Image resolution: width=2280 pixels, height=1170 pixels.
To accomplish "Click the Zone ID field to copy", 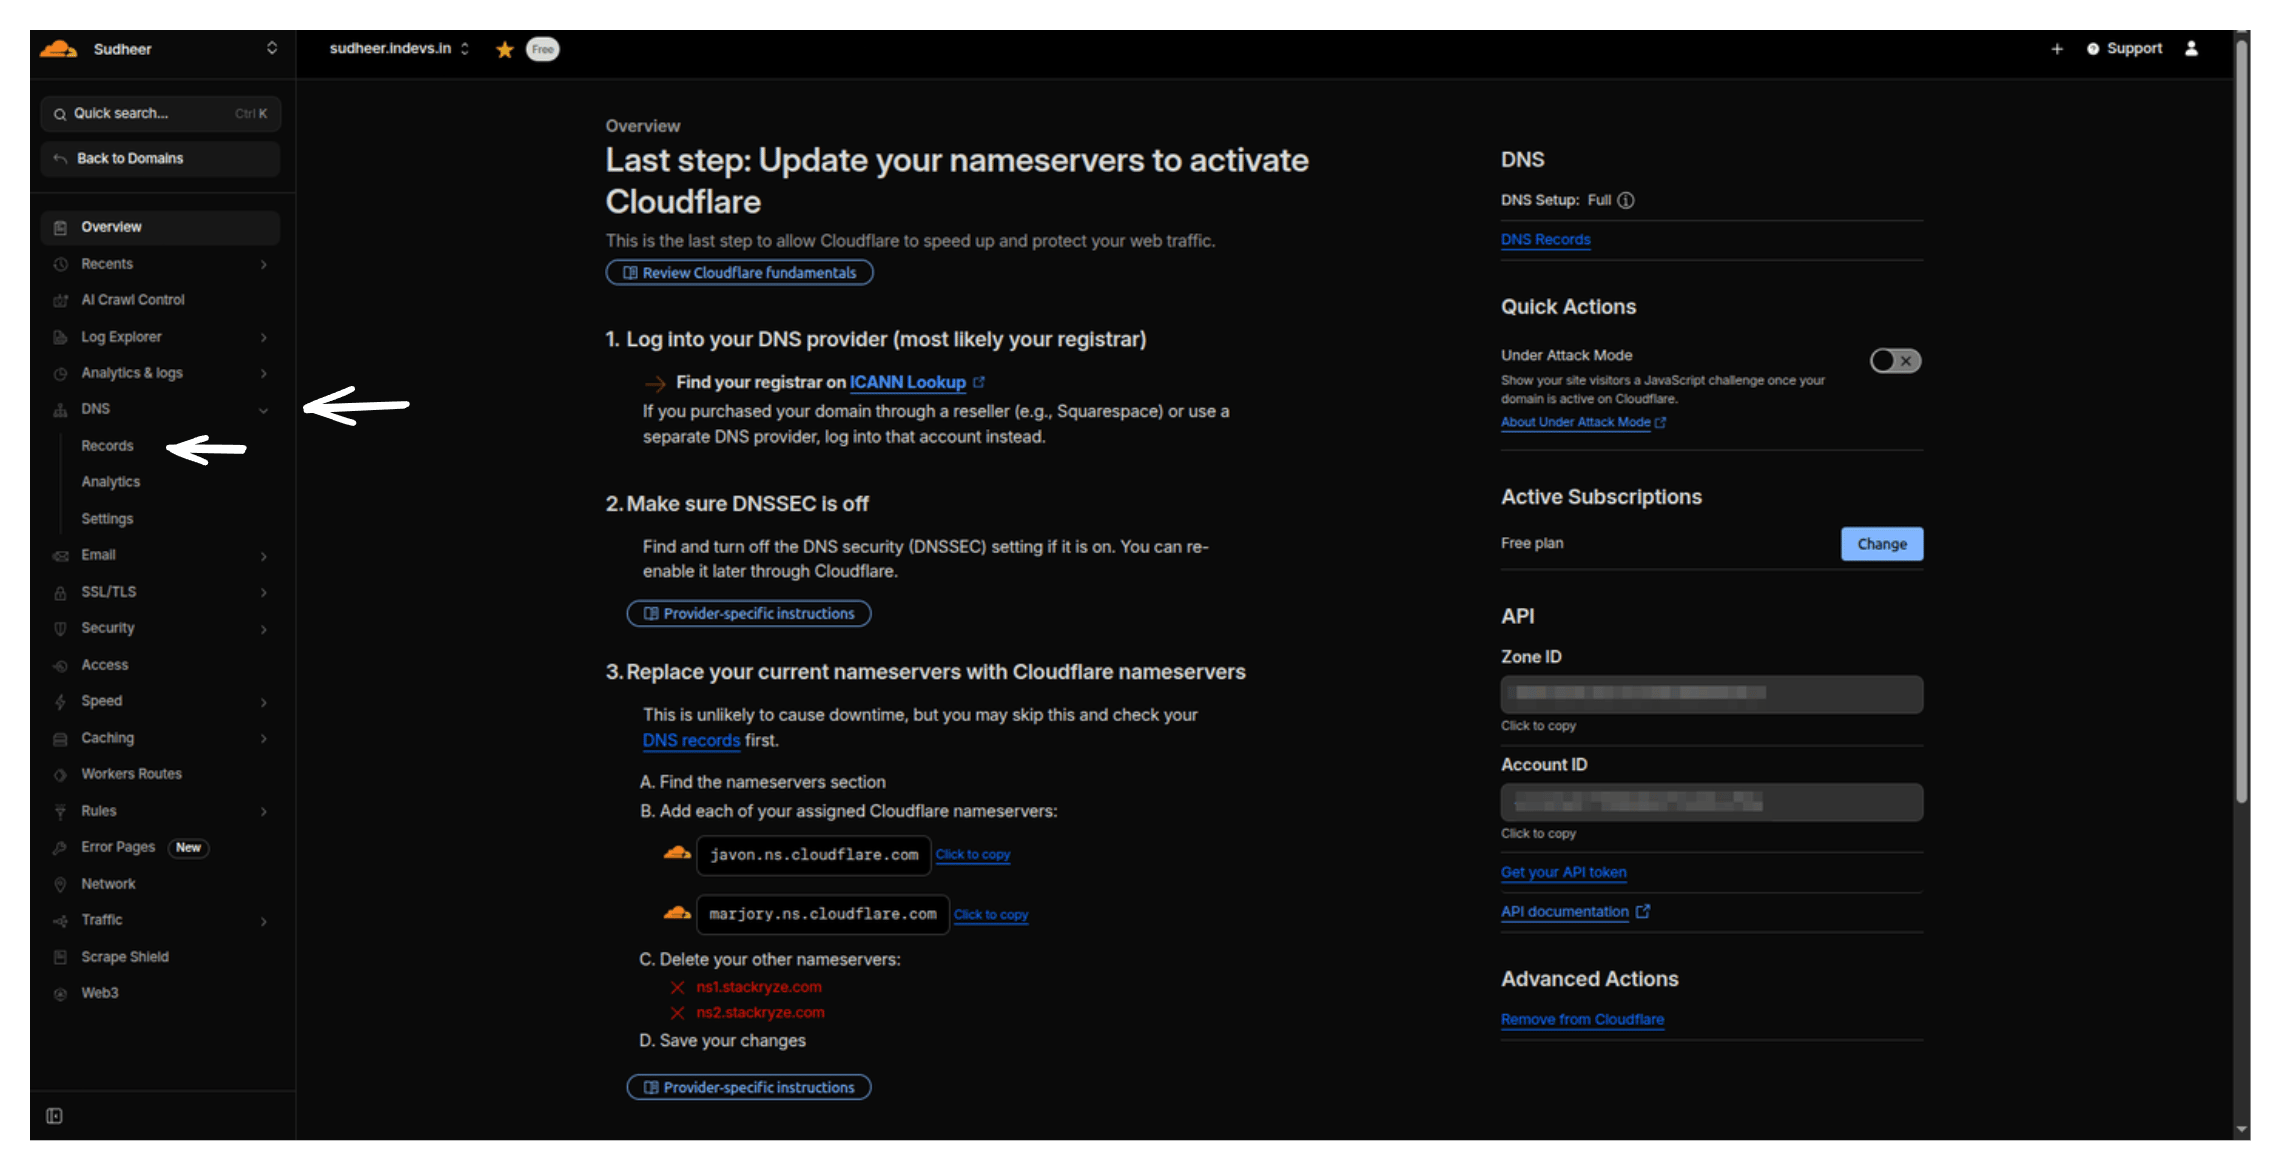I will [1711, 694].
